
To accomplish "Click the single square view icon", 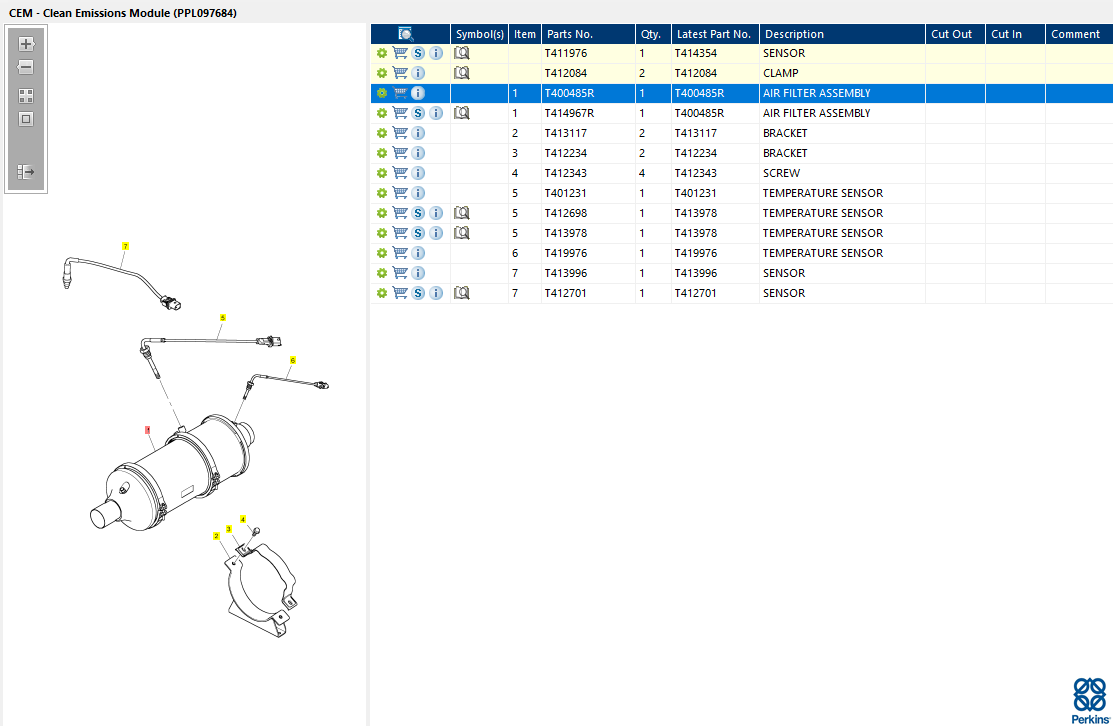I will coord(26,119).
